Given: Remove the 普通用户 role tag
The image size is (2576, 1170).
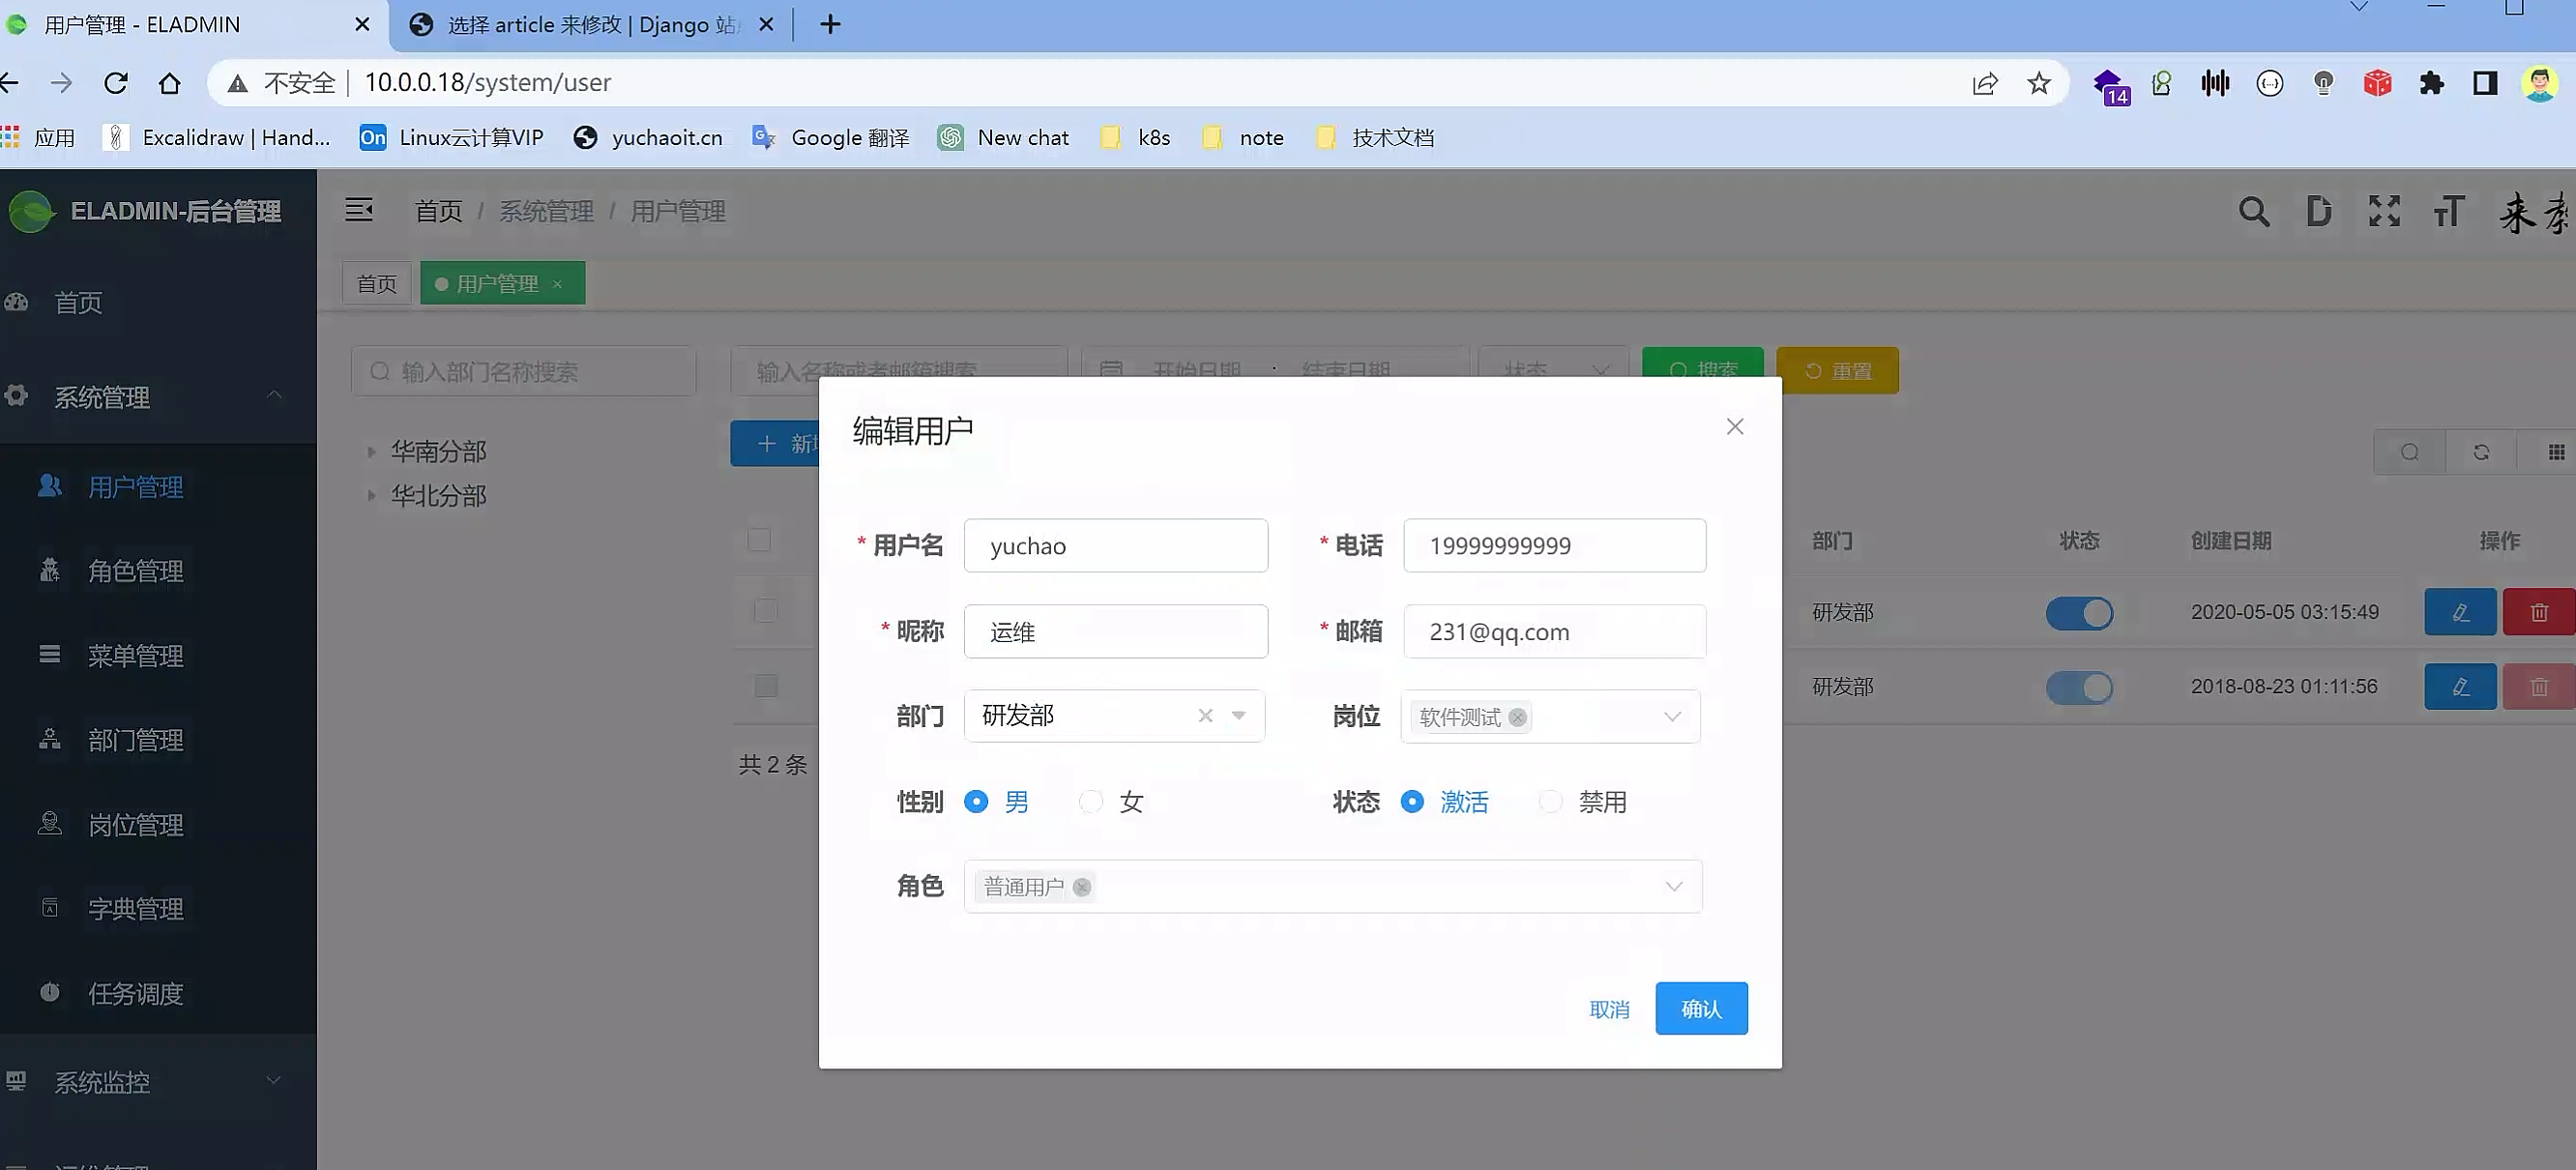Looking at the screenshot, I should [1081, 887].
